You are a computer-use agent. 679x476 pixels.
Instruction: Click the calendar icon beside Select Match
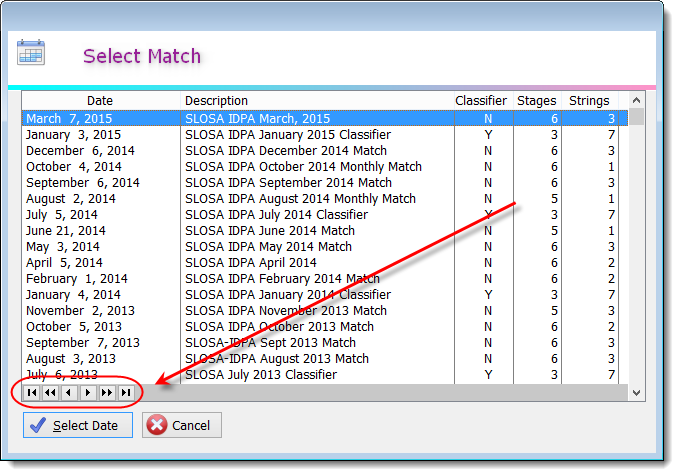31,52
